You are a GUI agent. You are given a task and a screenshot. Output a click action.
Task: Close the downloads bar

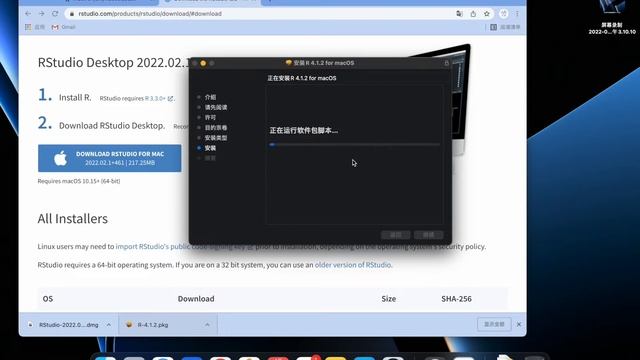click(519, 324)
